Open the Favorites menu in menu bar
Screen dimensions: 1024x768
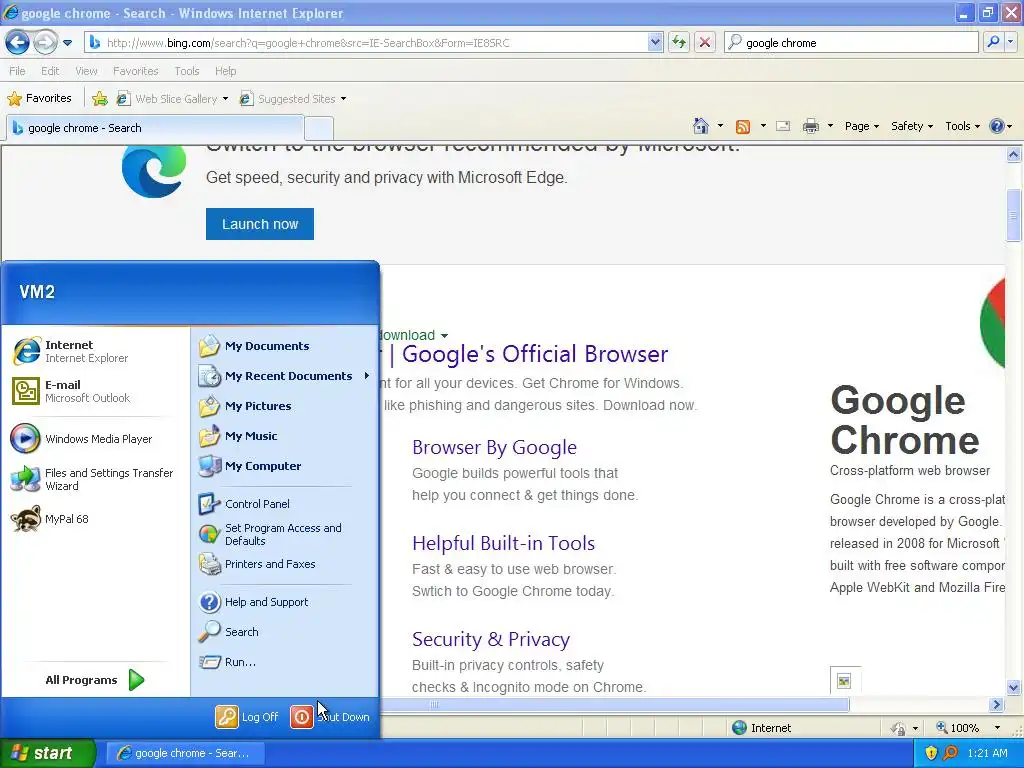tap(136, 71)
